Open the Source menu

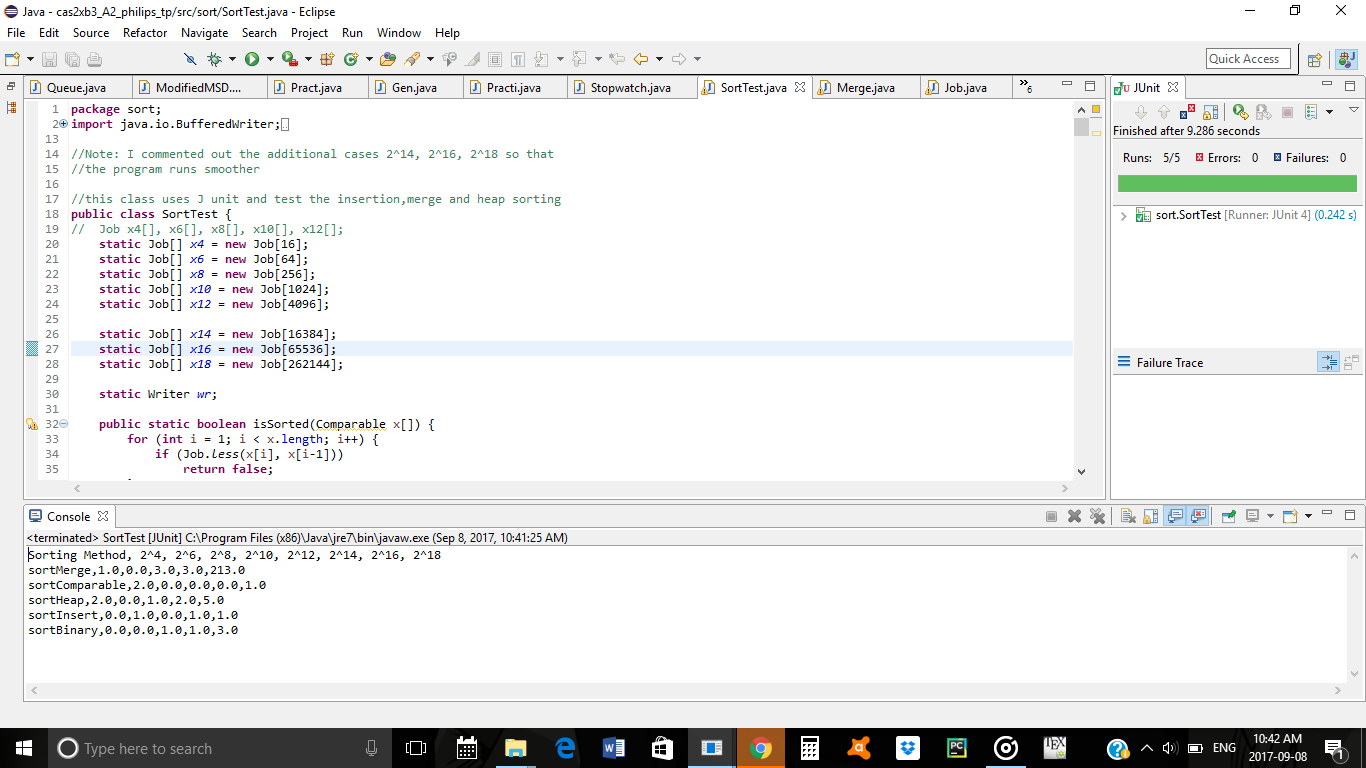91,33
